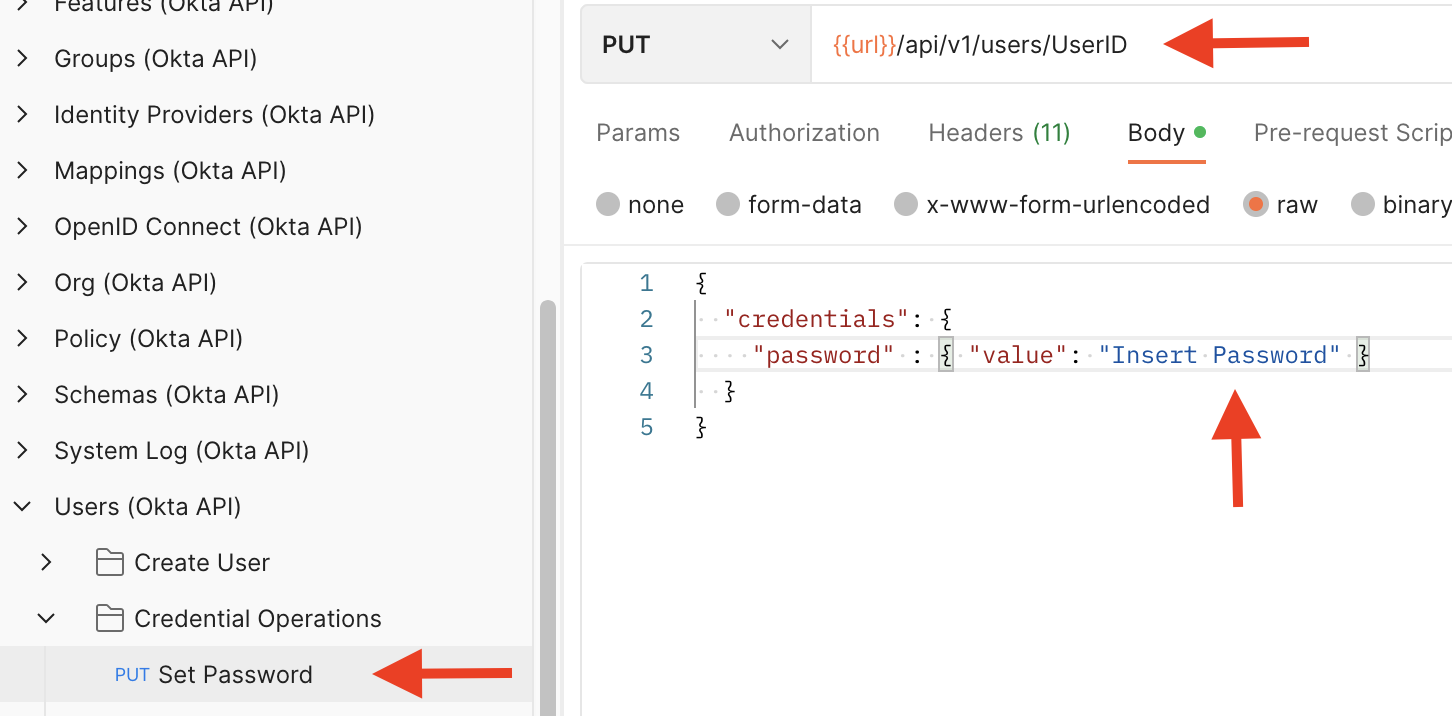This screenshot has height=716, width=1452.
Task: Select the form-data radio option
Action: click(x=728, y=205)
